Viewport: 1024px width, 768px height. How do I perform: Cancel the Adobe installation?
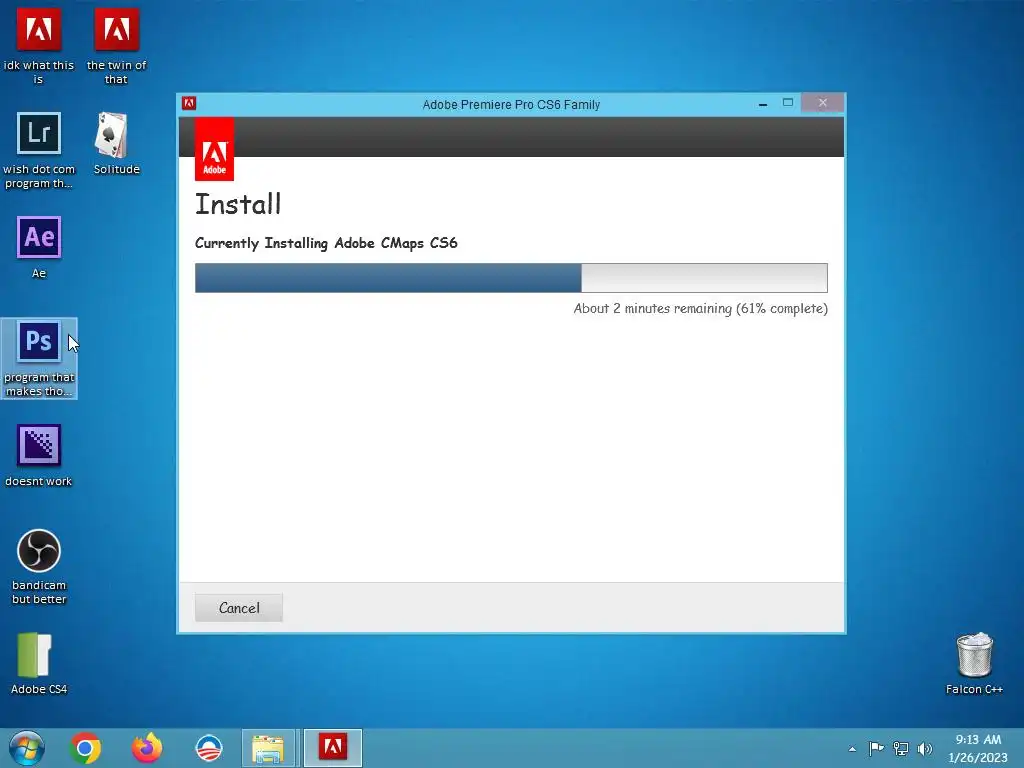(238, 608)
